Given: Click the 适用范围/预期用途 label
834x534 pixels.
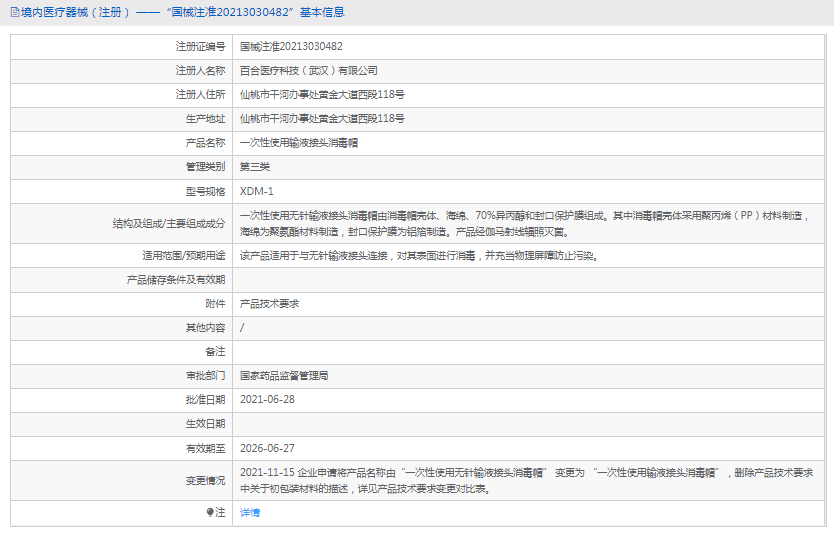Looking at the screenshot, I should 184,256.
